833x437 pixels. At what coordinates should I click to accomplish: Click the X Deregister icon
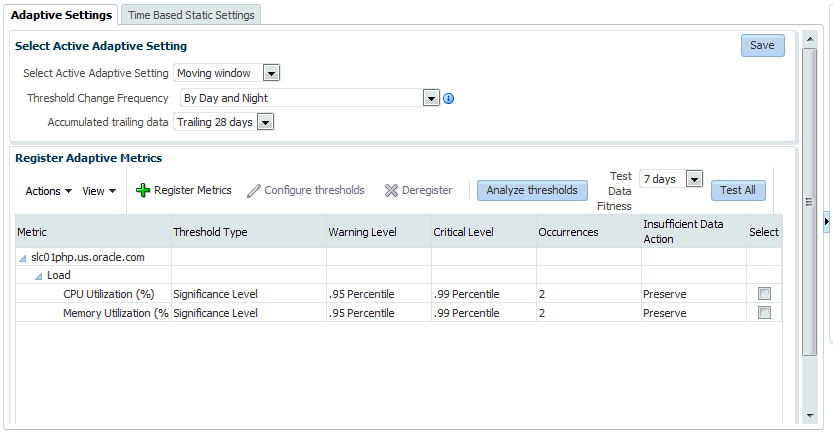point(392,190)
